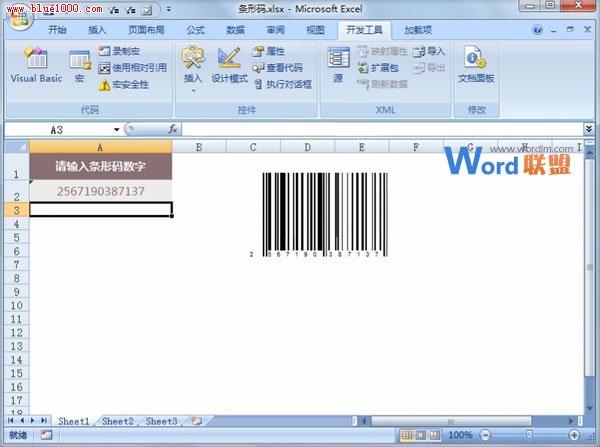Click the Select All corner button

(x=17, y=147)
